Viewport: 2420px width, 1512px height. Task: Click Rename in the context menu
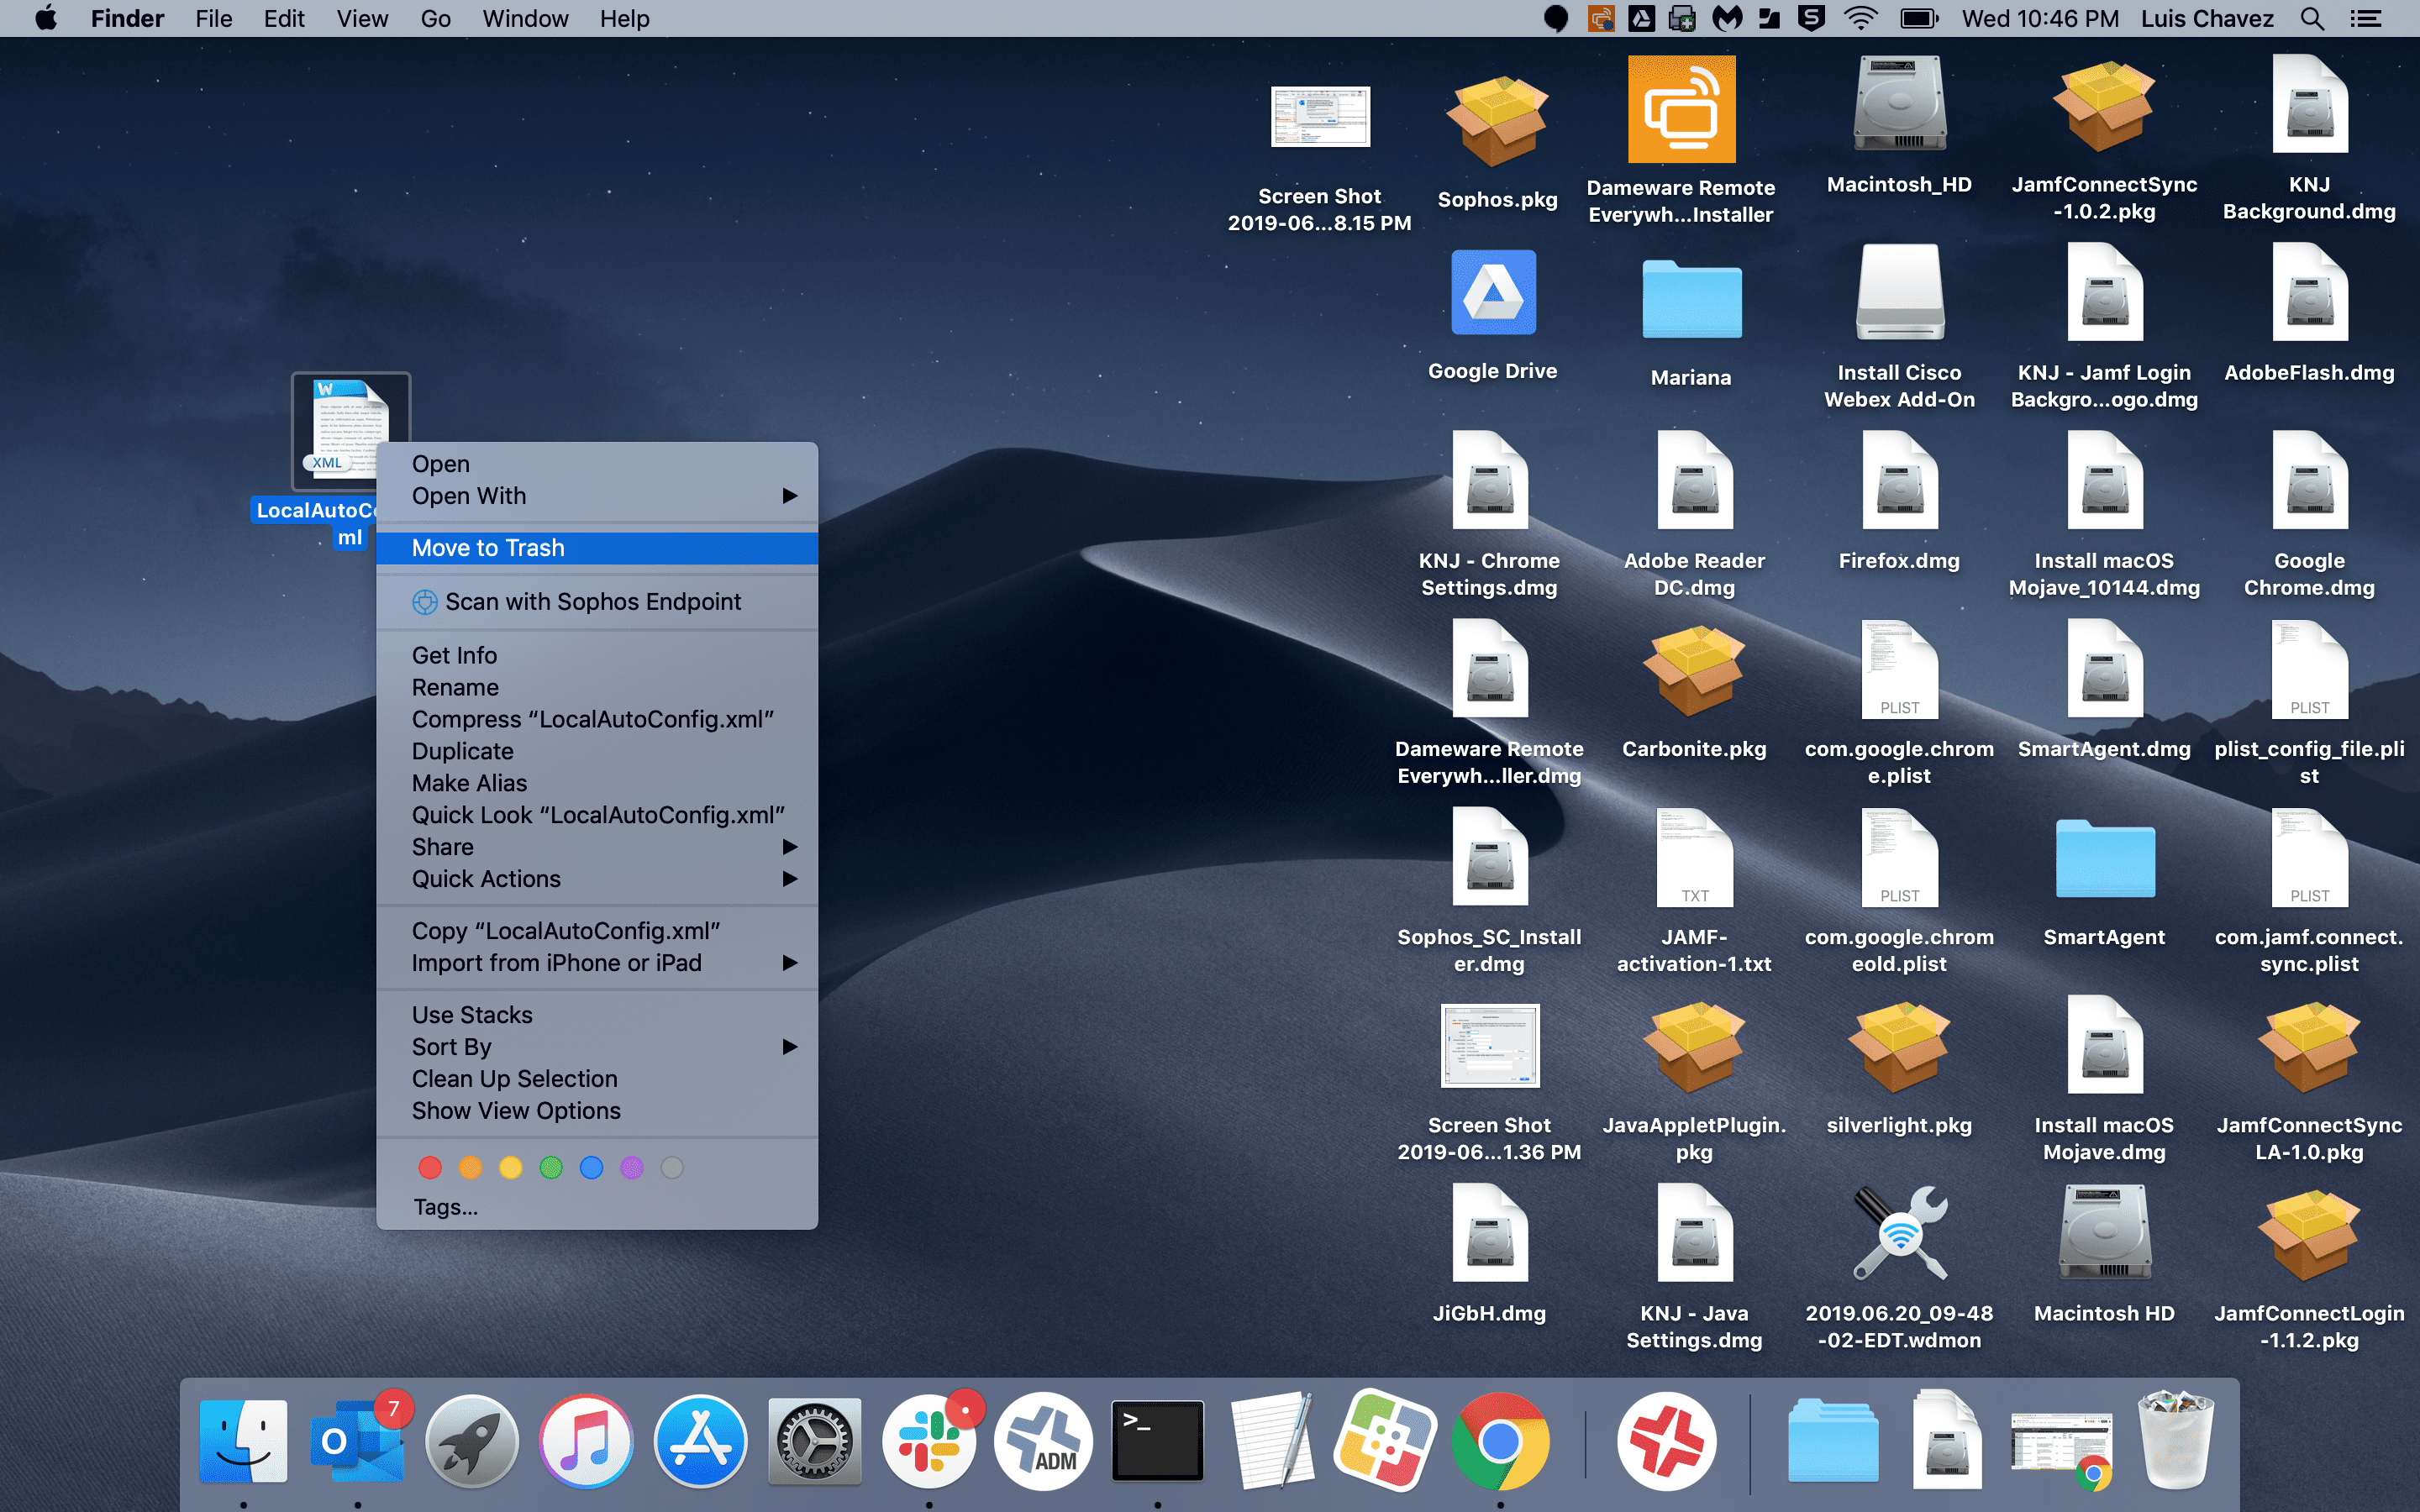click(455, 686)
